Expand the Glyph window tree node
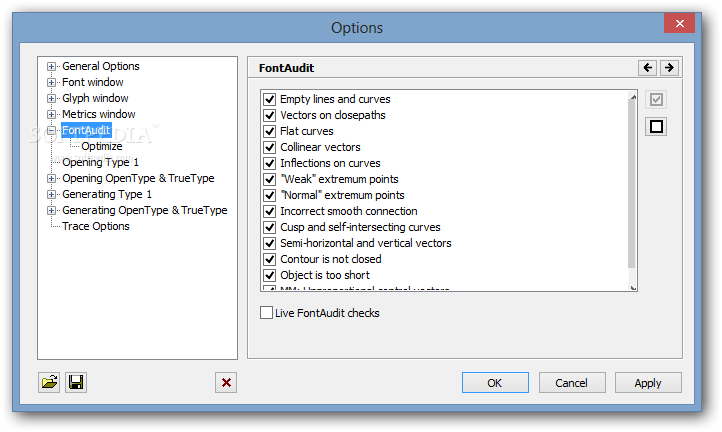722x432 pixels. (52, 99)
